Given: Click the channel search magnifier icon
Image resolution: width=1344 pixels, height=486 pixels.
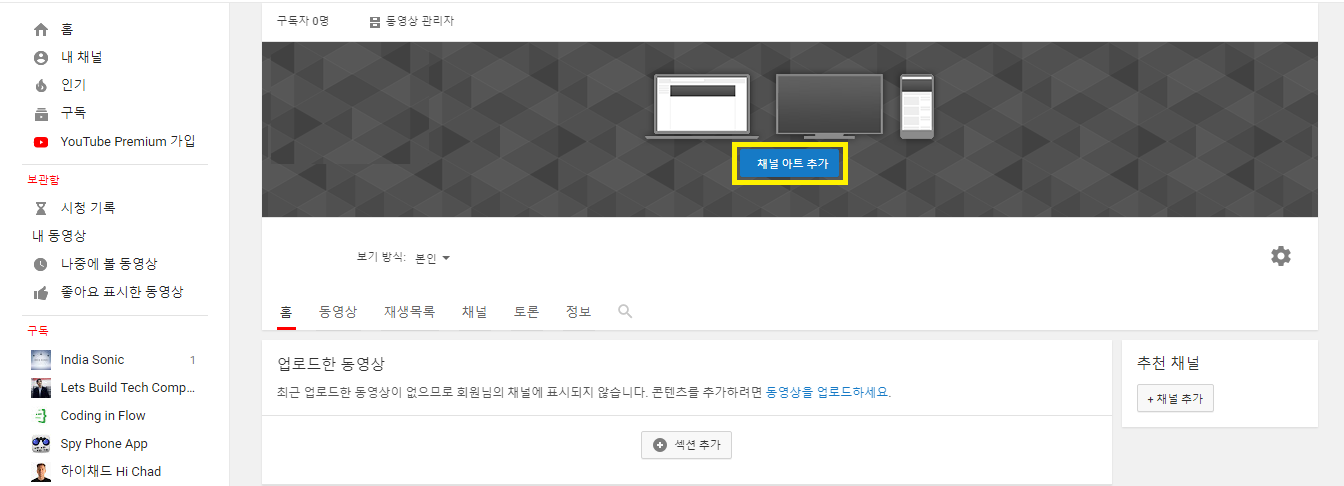Looking at the screenshot, I should (625, 312).
